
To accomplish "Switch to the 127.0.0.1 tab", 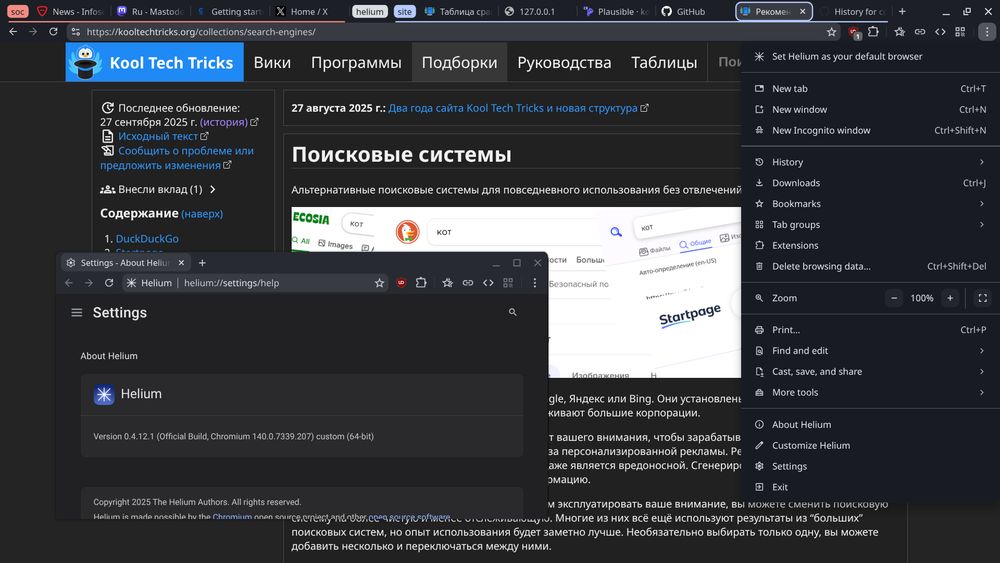I will coord(536,11).
